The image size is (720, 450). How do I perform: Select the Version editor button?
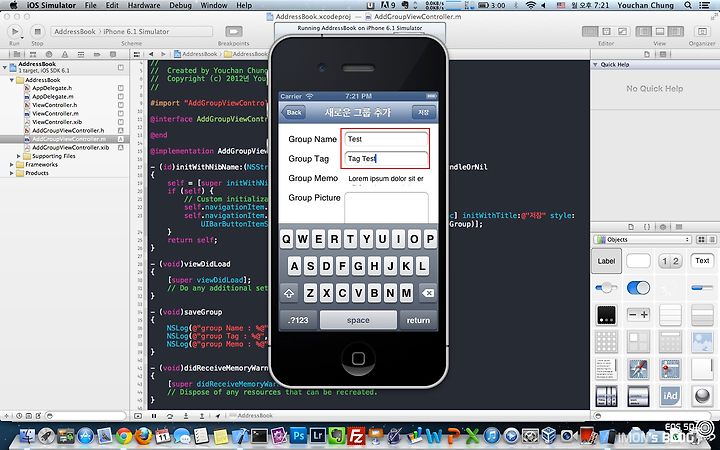tap(622, 31)
